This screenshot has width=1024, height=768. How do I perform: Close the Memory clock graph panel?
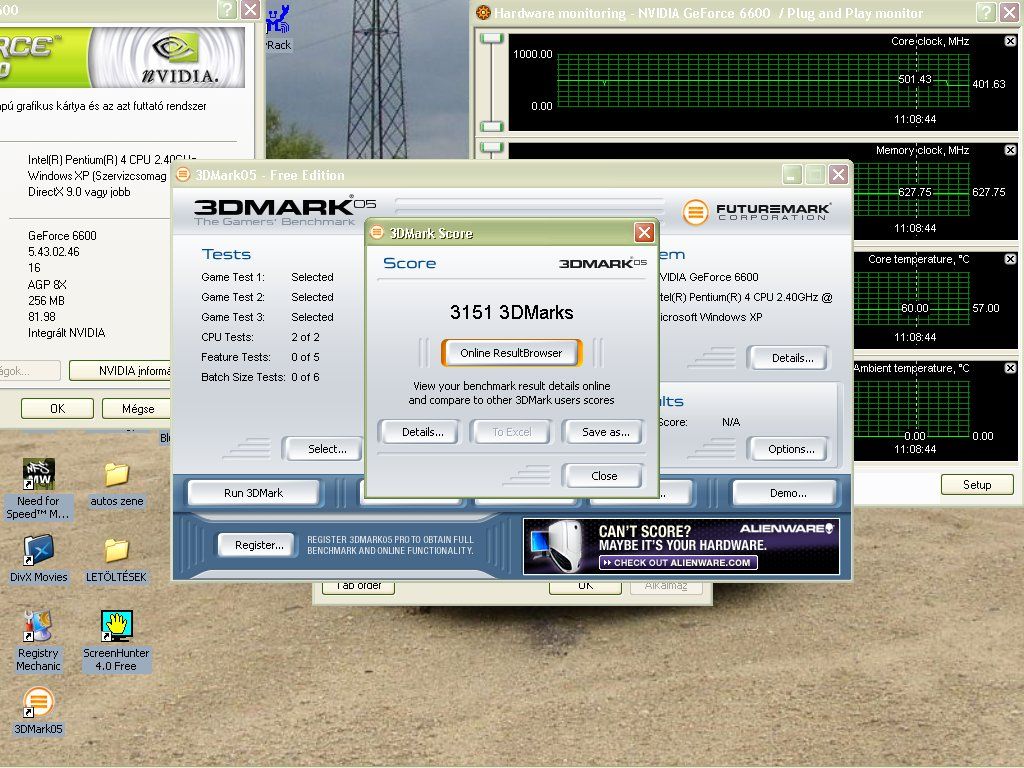1010,150
